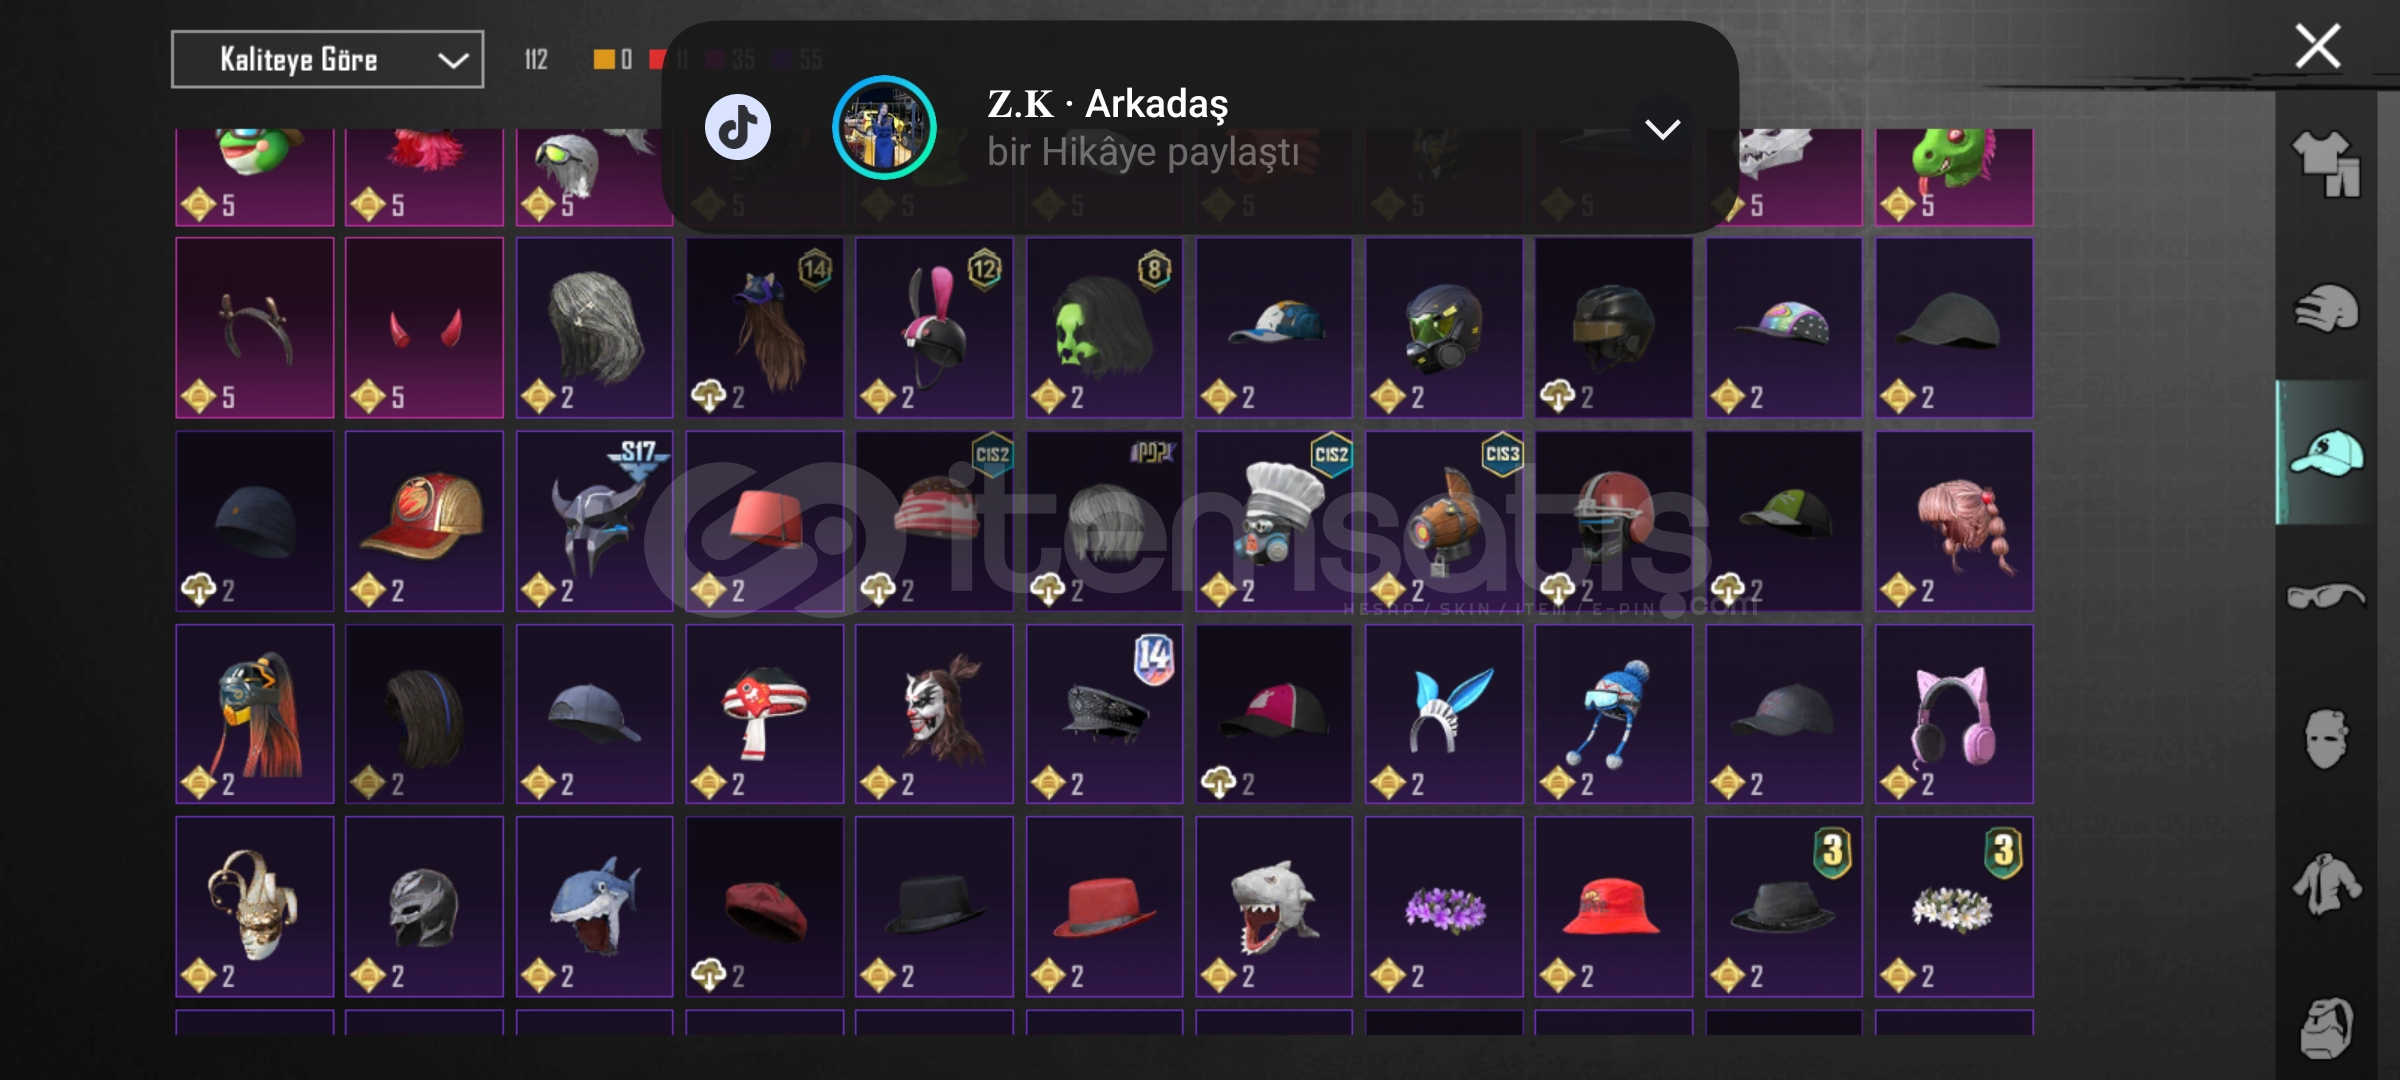
Task: Open the glasses category in sidebar
Action: click(2326, 597)
